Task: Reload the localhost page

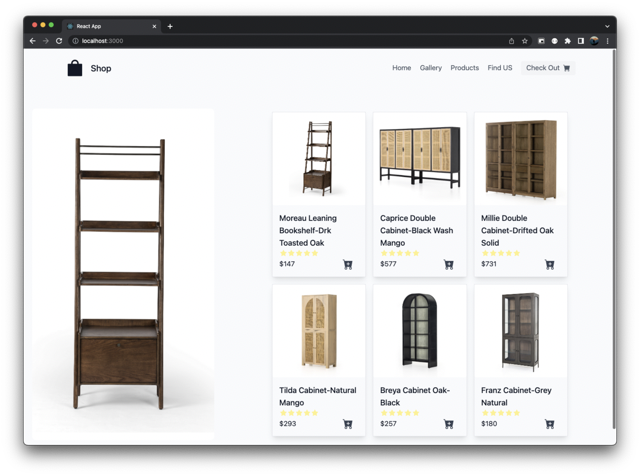Action: [x=59, y=41]
